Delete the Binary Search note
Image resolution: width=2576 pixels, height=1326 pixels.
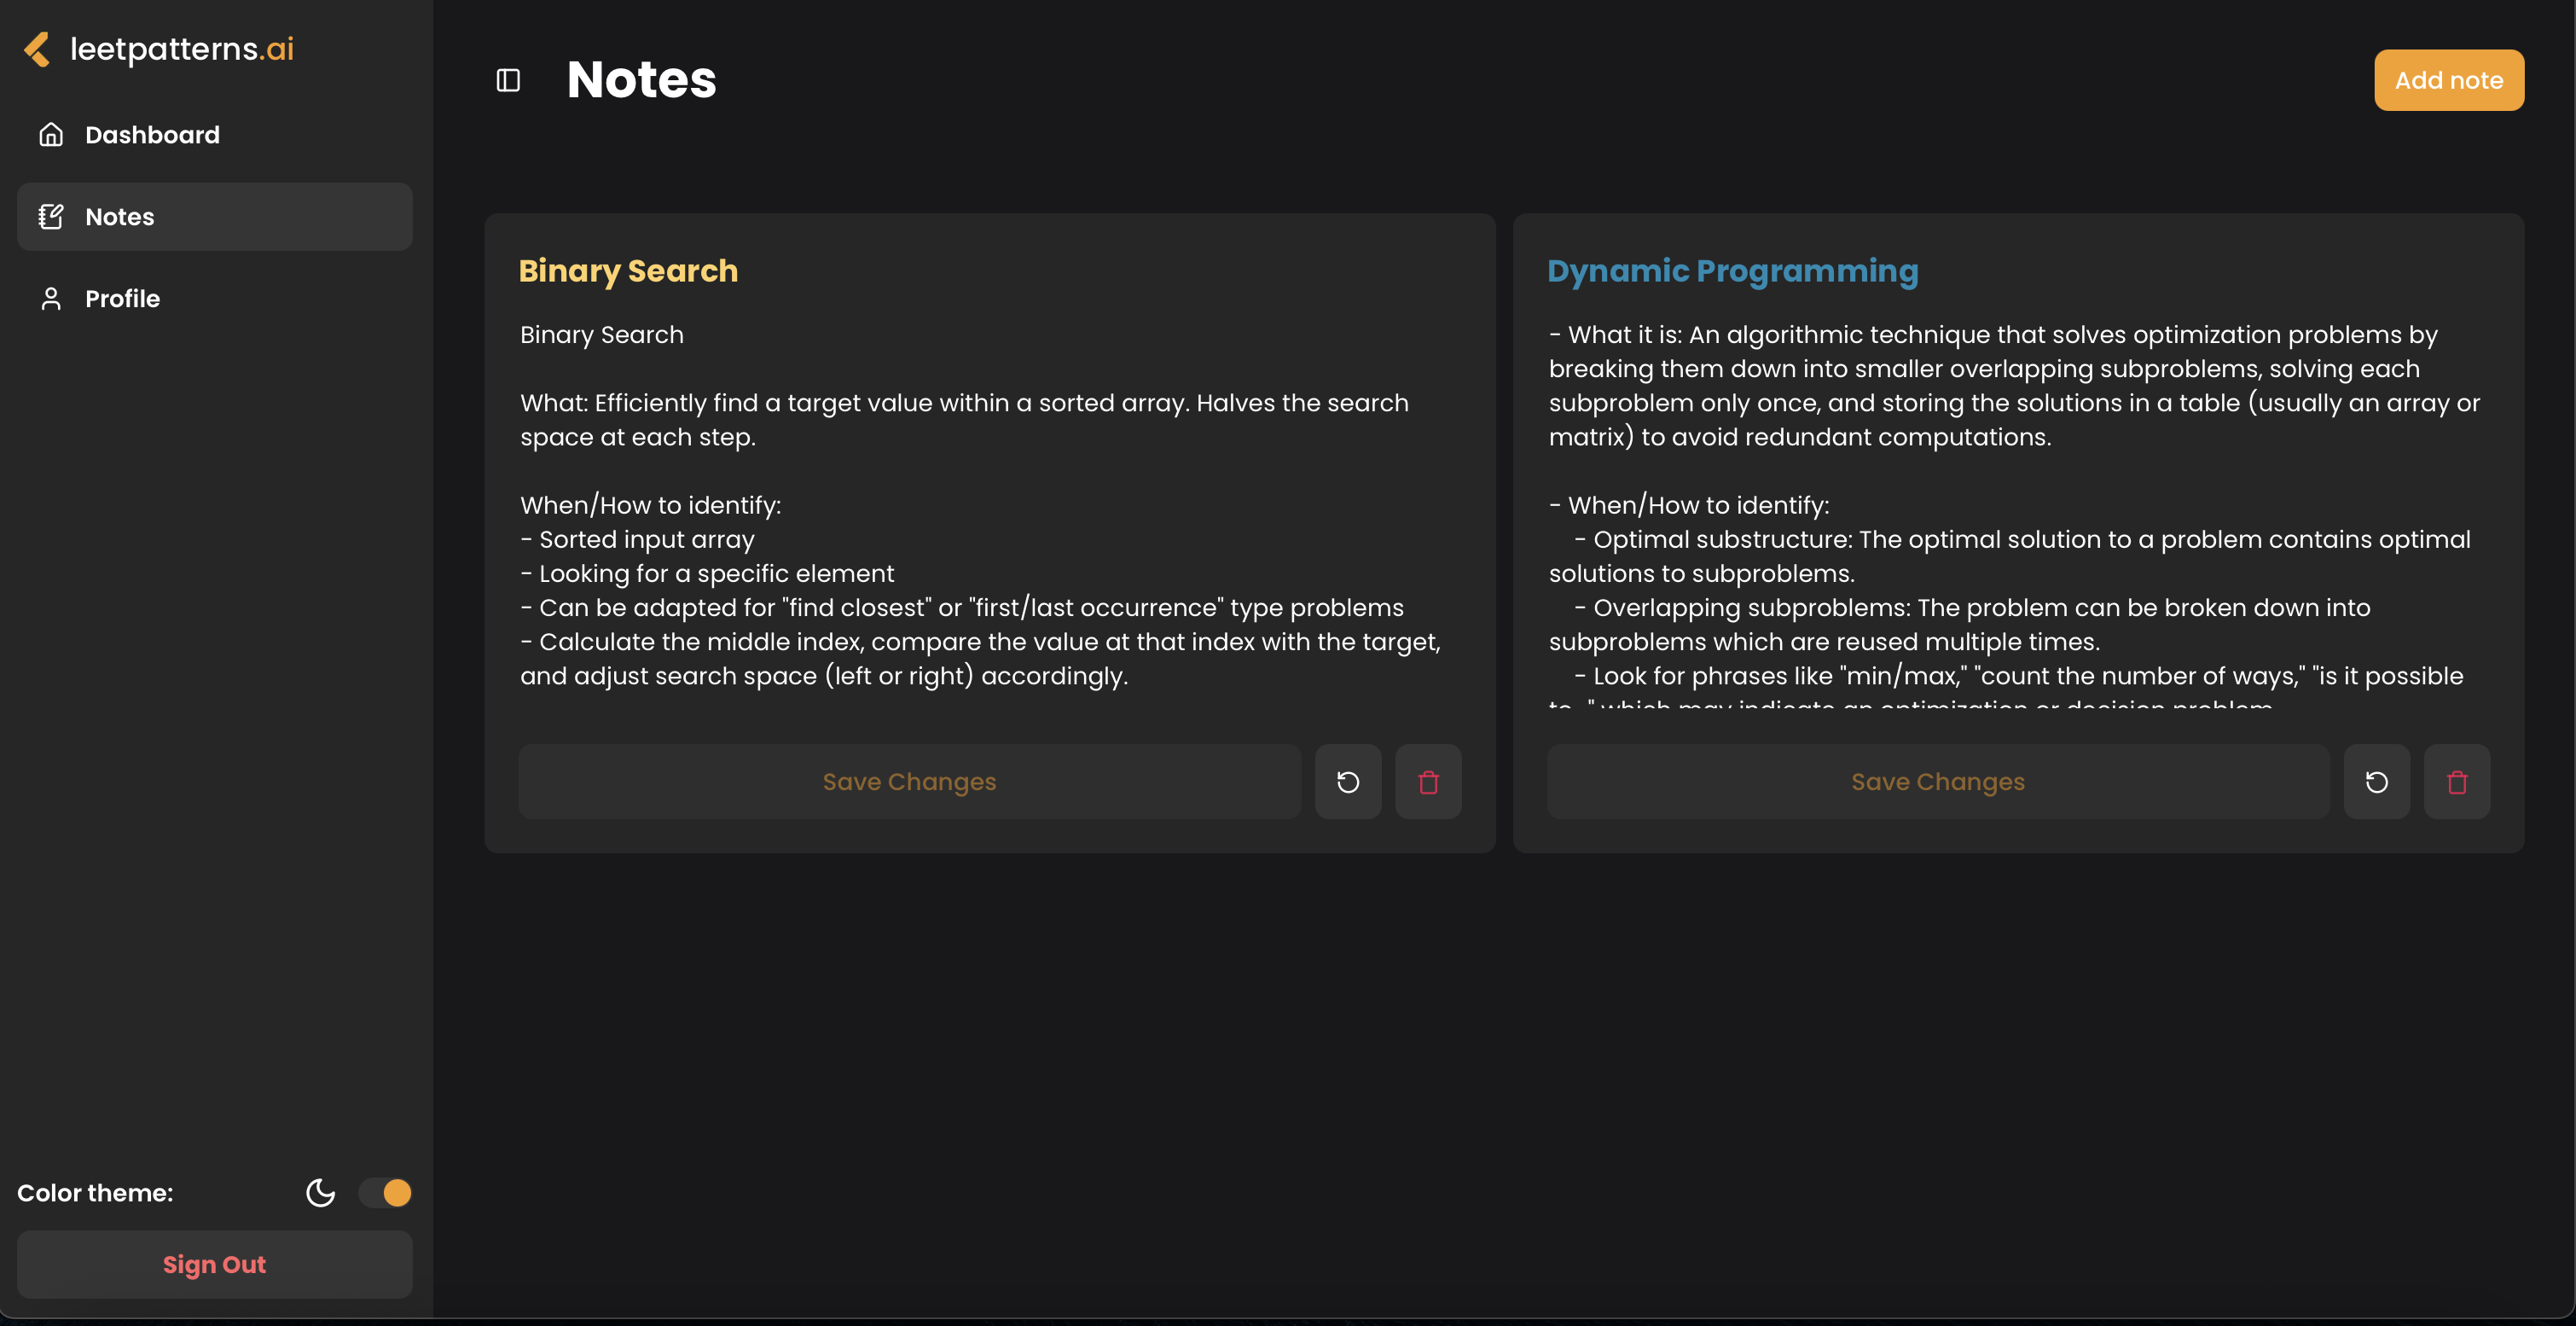click(1428, 782)
